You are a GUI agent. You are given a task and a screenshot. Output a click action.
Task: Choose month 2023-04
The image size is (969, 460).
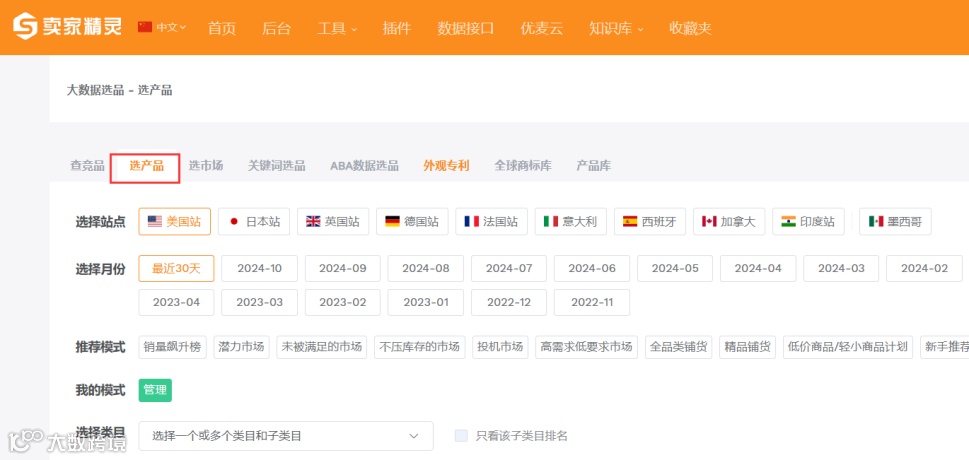[176, 302]
